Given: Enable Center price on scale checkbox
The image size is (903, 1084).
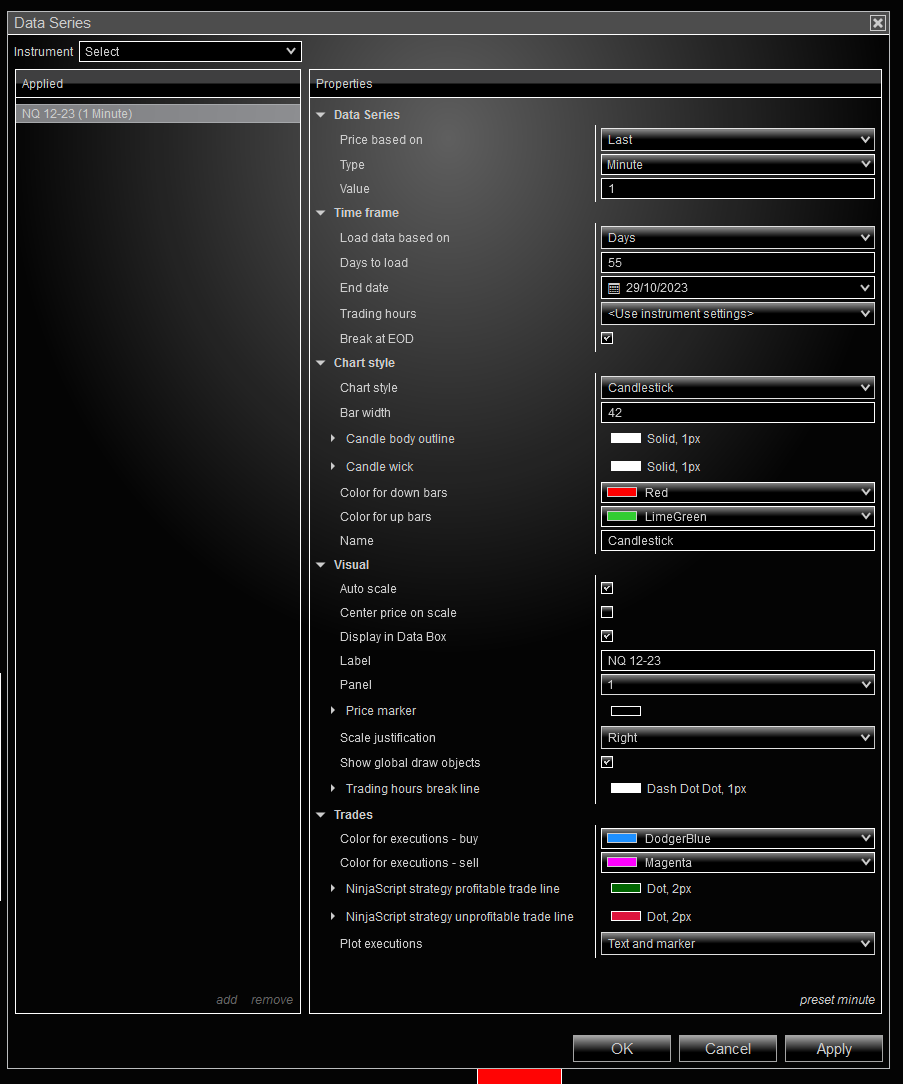Looking at the screenshot, I should click(607, 612).
